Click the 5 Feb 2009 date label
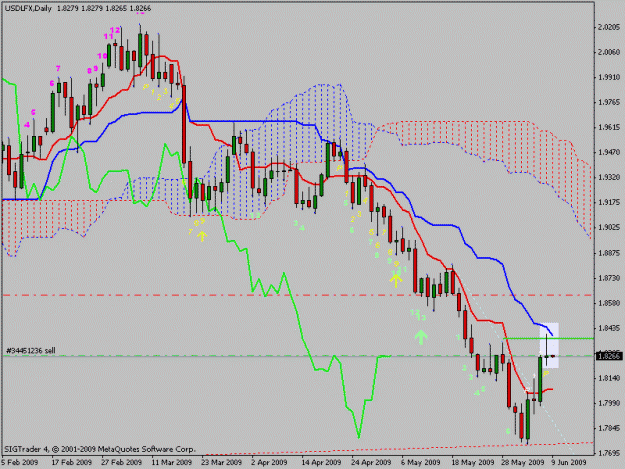The image size is (625, 469). point(20,462)
